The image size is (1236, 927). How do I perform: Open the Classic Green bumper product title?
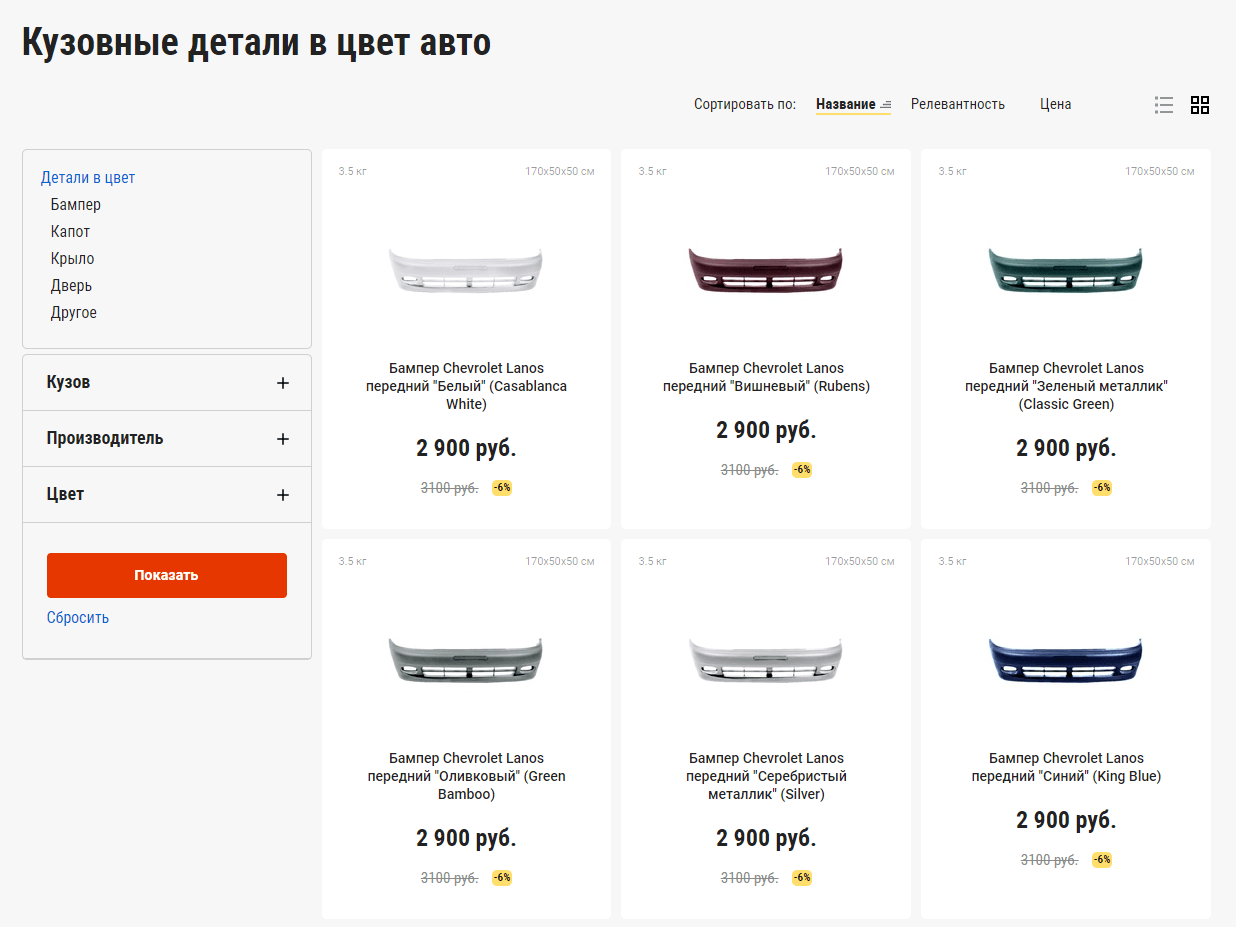pyautogui.click(x=1066, y=386)
